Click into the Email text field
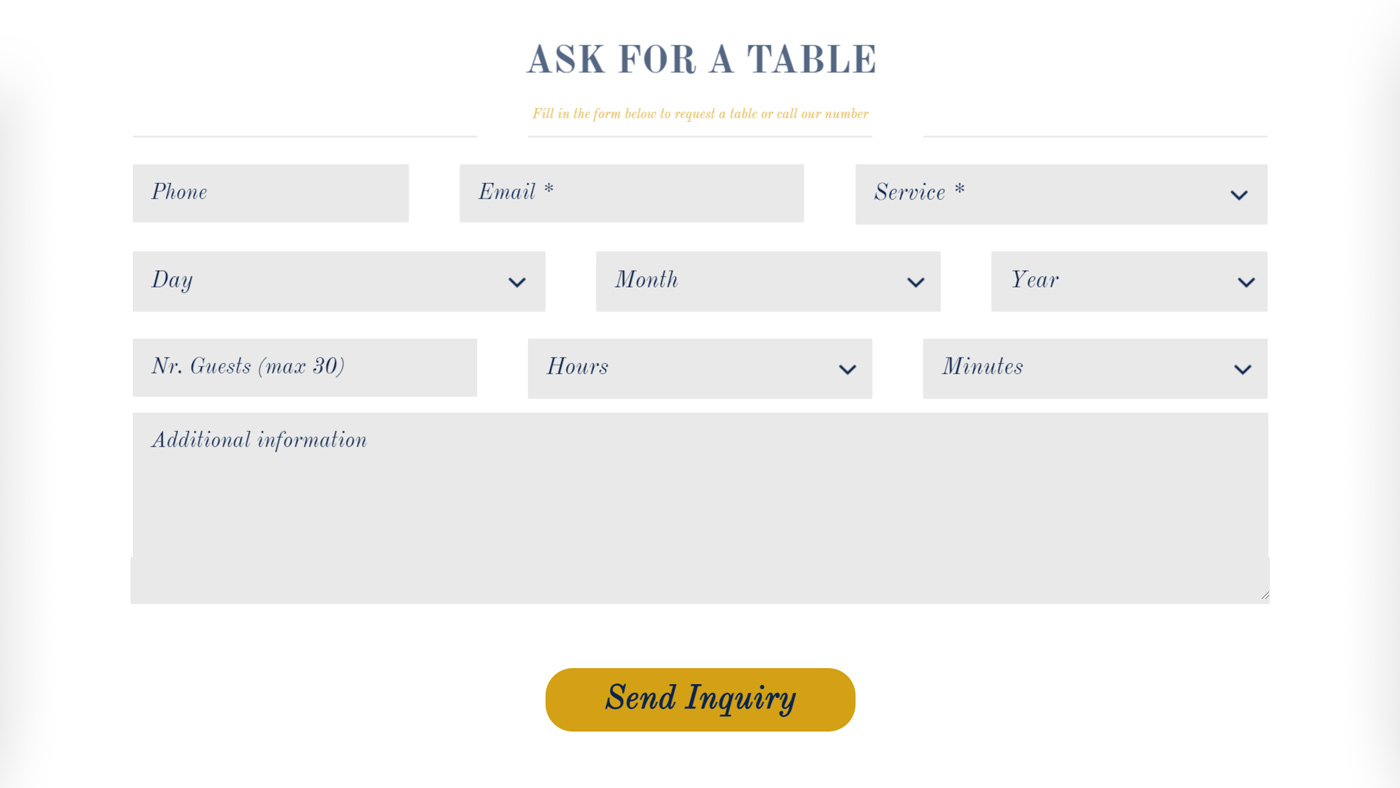Viewport: 1400px width, 788px height. click(x=631, y=193)
